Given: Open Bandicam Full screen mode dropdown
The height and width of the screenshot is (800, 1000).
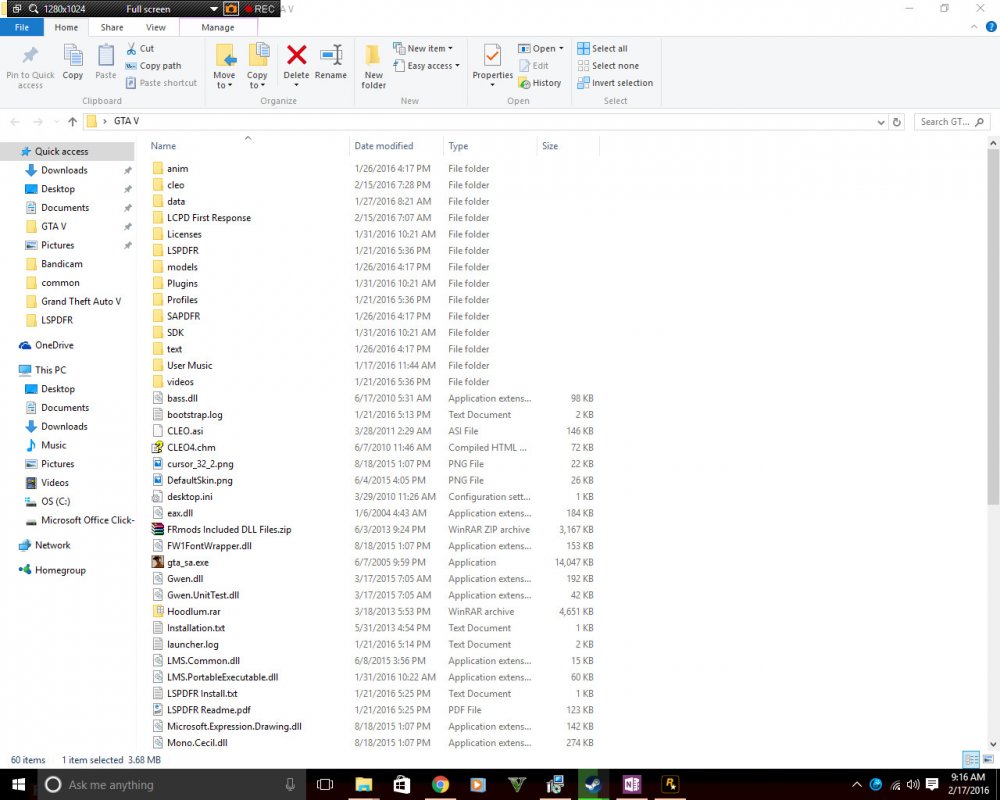Looking at the screenshot, I should click(x=214, y=9).
